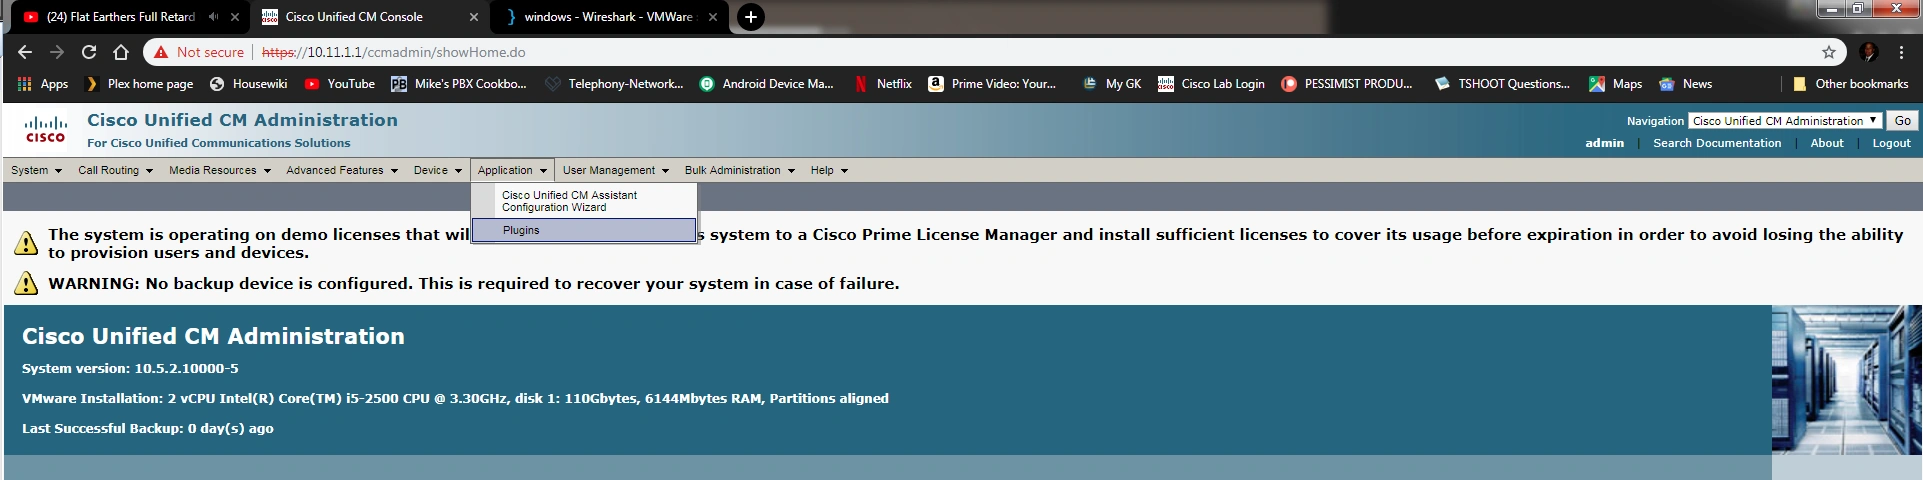
Task: Expand the System menu
Action: (37, 170)
